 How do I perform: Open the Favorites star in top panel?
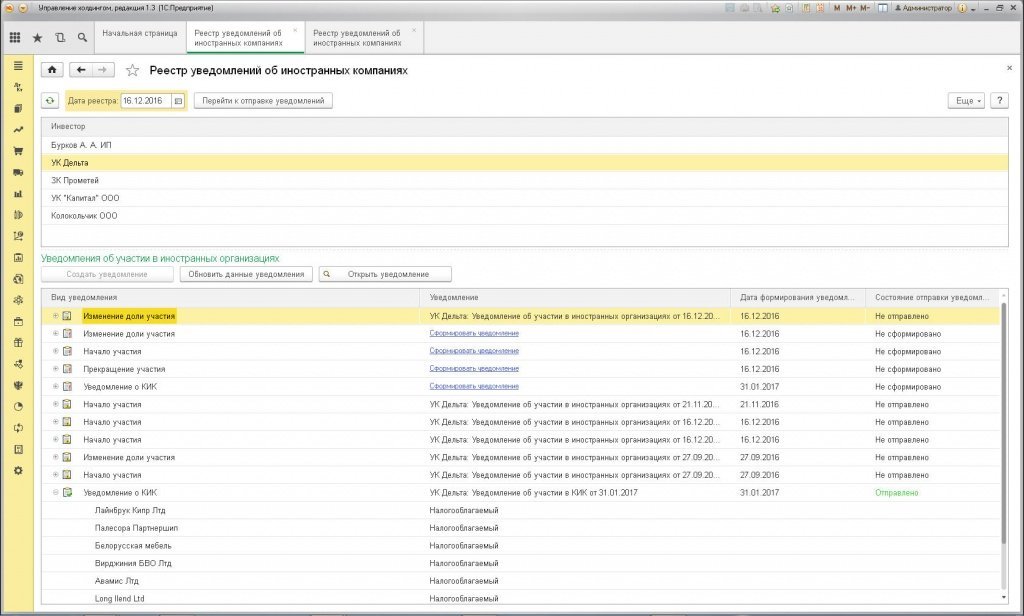(x=37, y=38)
